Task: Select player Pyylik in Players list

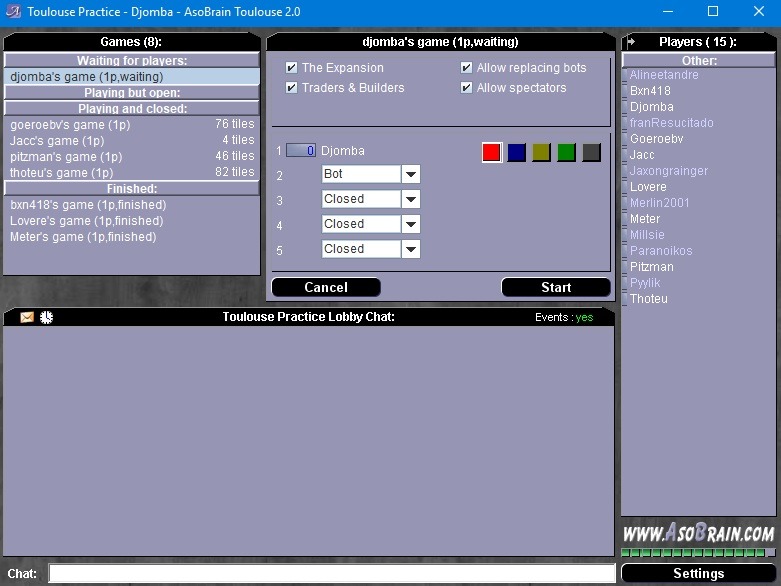Action: (645, 282)
